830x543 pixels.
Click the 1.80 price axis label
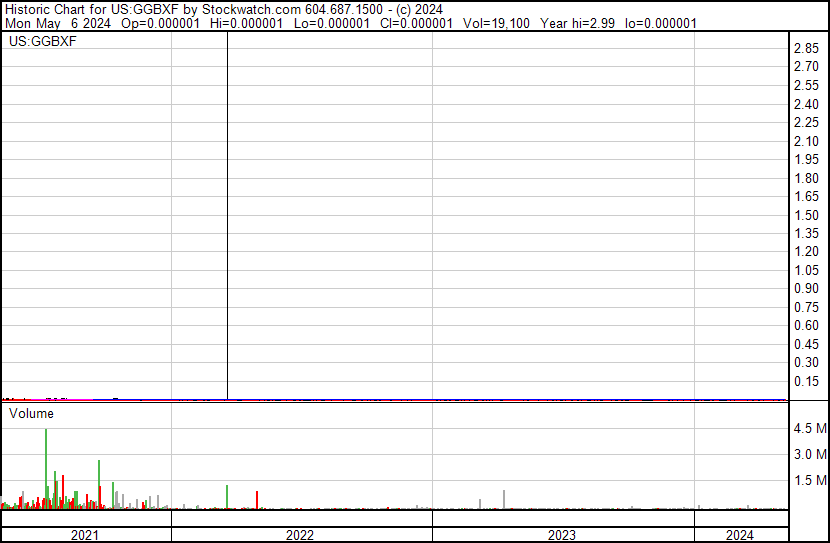pyautogui.click(x=806, y=178)
